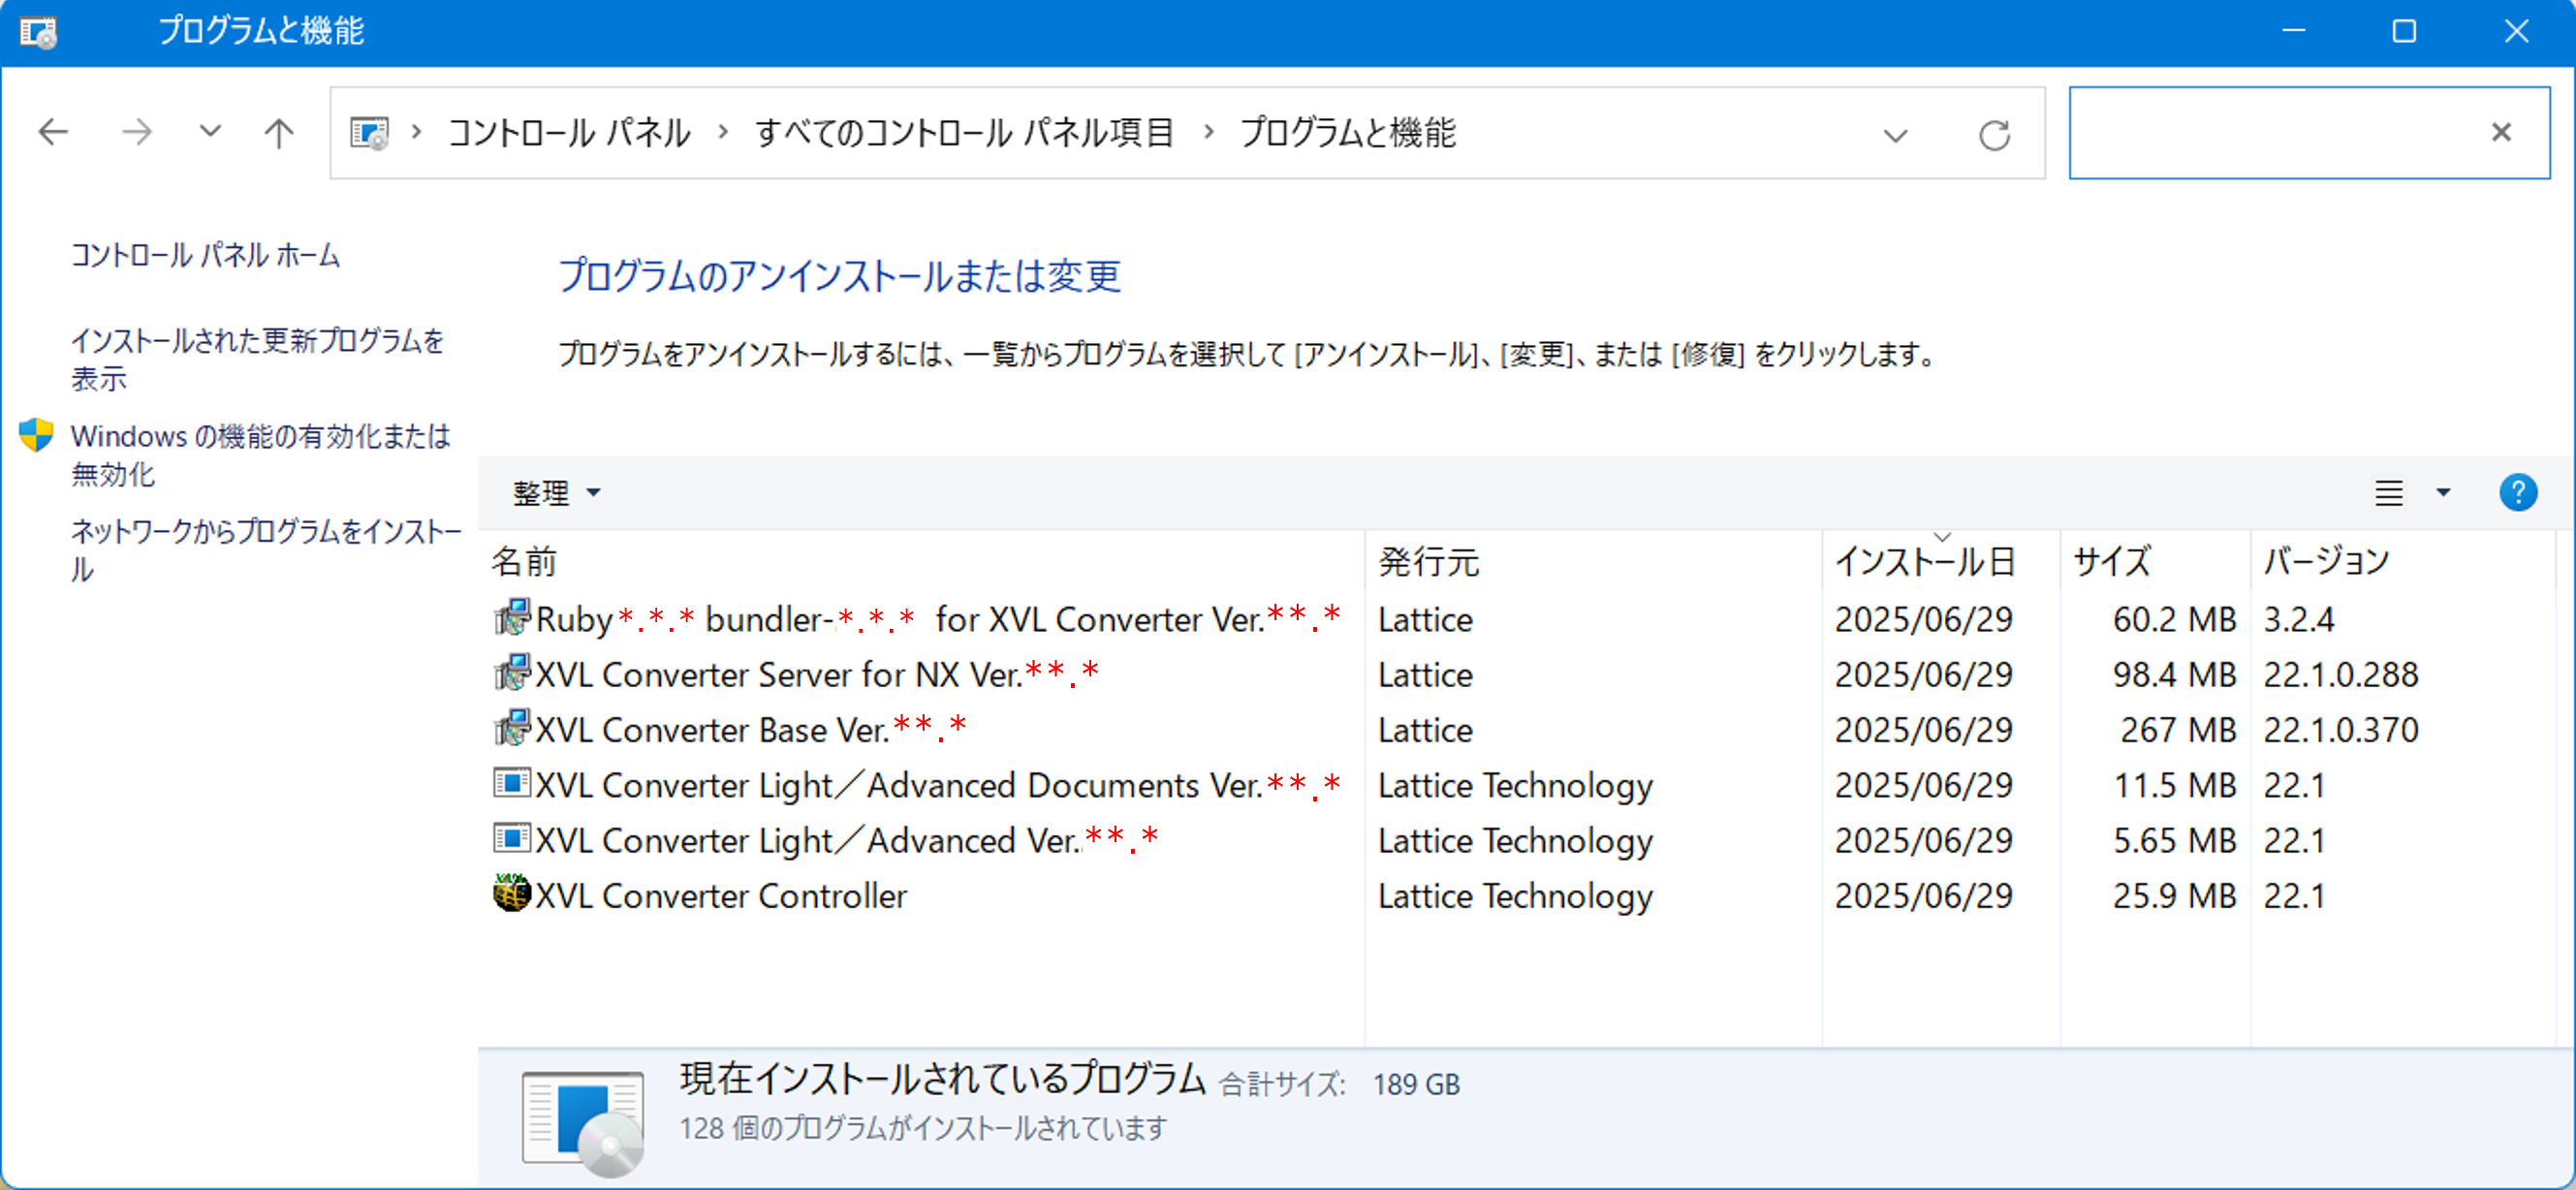This screenshot has width=2576, height=1190.
Task: Click the 267 MB size cell
Action: [2178, 730]
